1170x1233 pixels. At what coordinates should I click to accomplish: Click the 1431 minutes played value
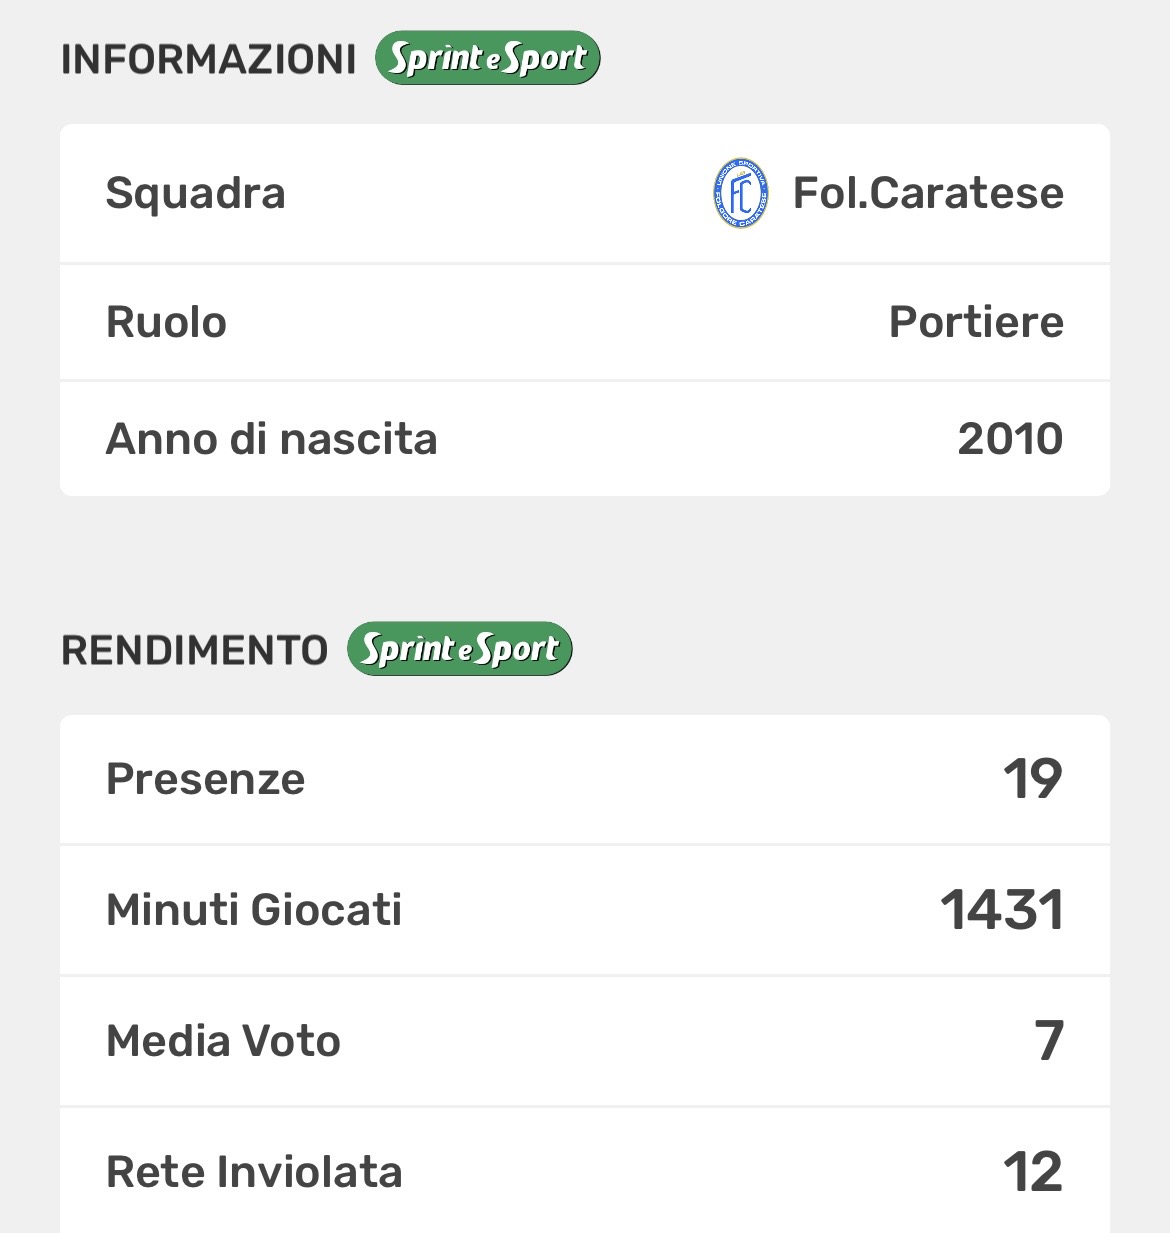[x=1001, y=910]
